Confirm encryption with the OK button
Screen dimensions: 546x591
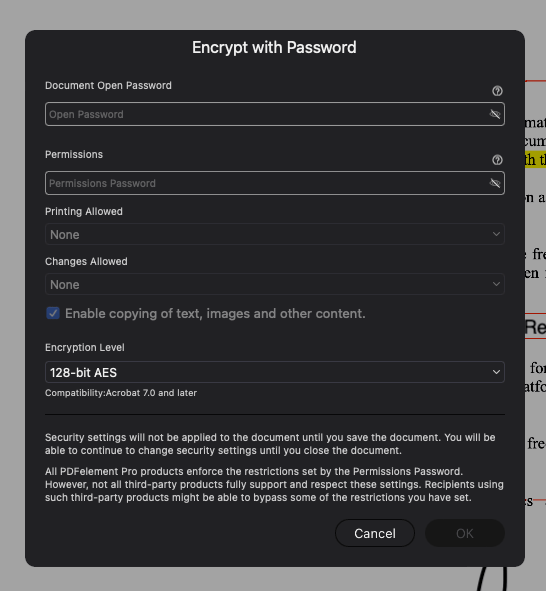click(x=465, y=533)
